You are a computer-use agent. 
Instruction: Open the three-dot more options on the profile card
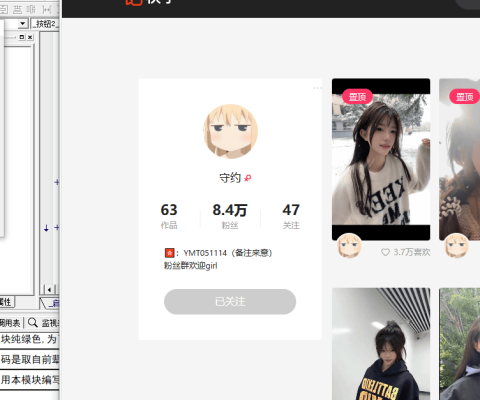click(317, 88)
